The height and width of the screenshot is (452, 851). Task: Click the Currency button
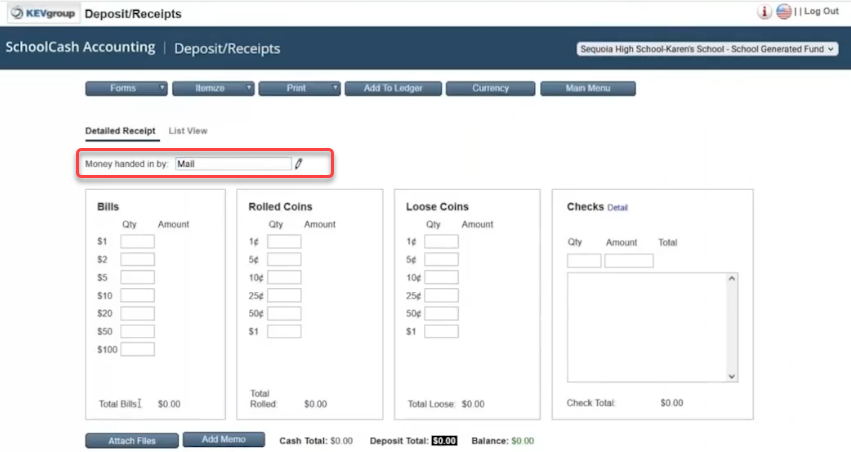tap(490, 88)
